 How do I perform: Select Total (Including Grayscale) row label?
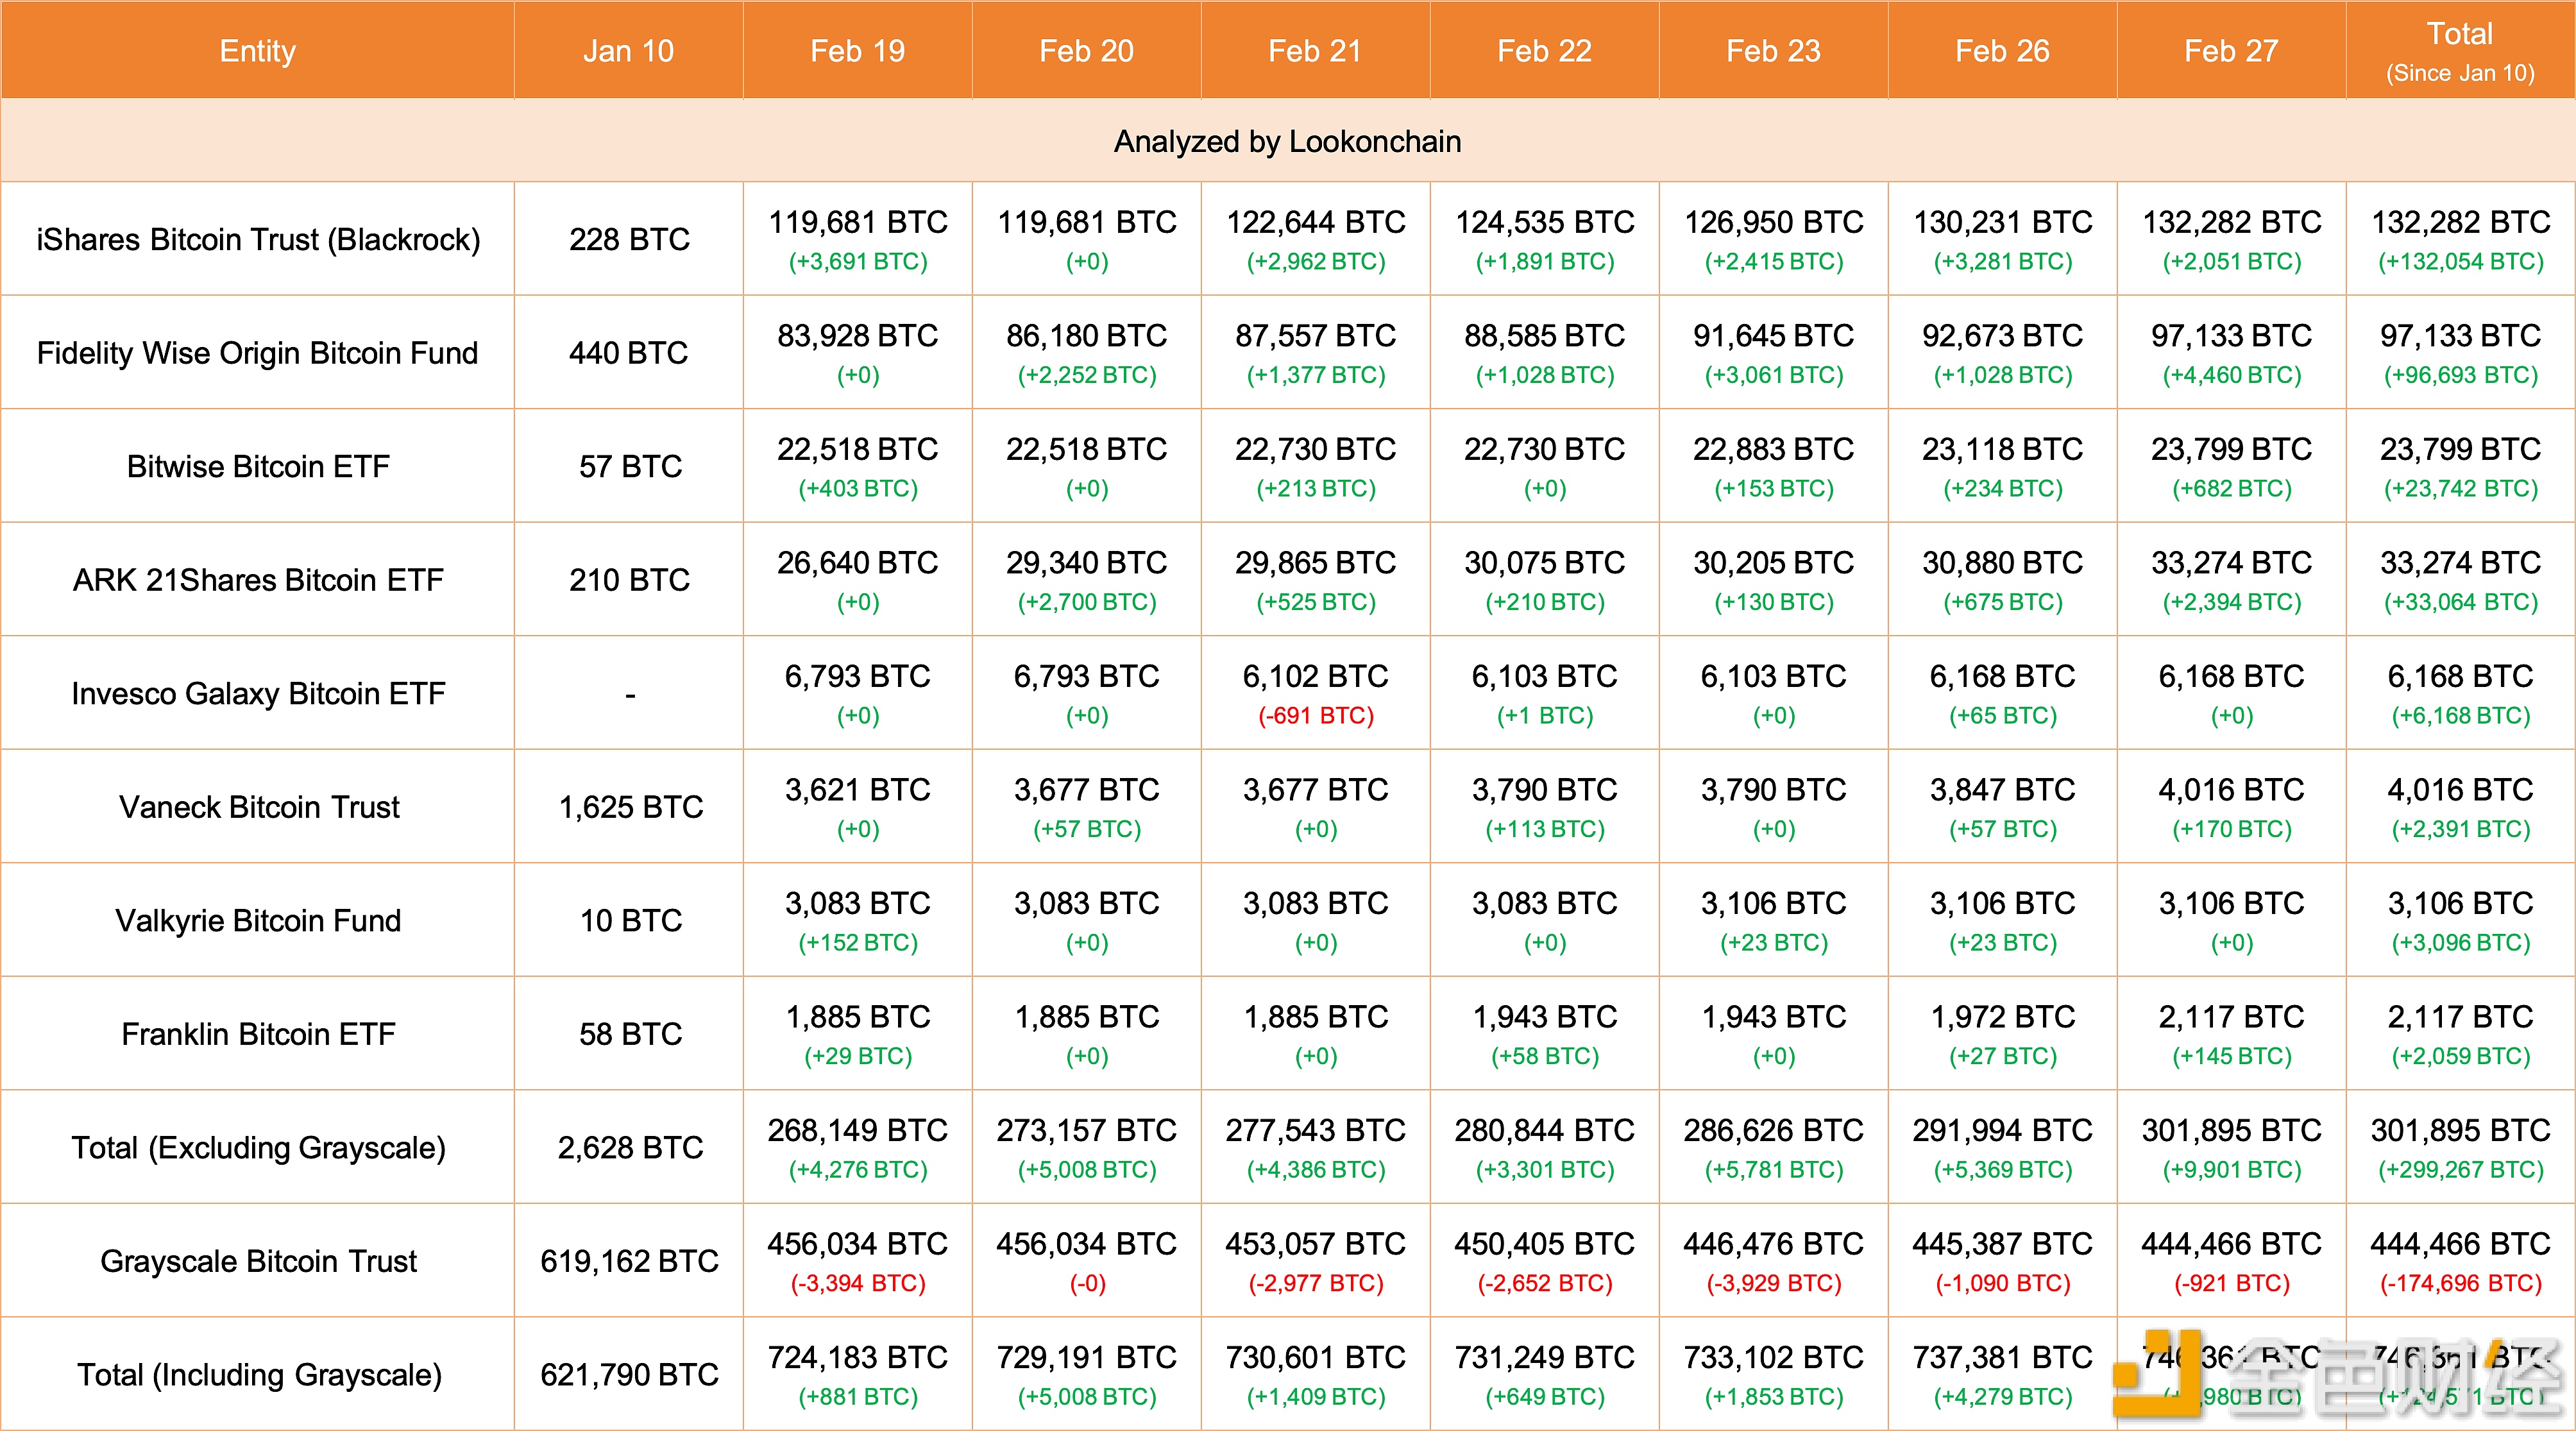259,1374
